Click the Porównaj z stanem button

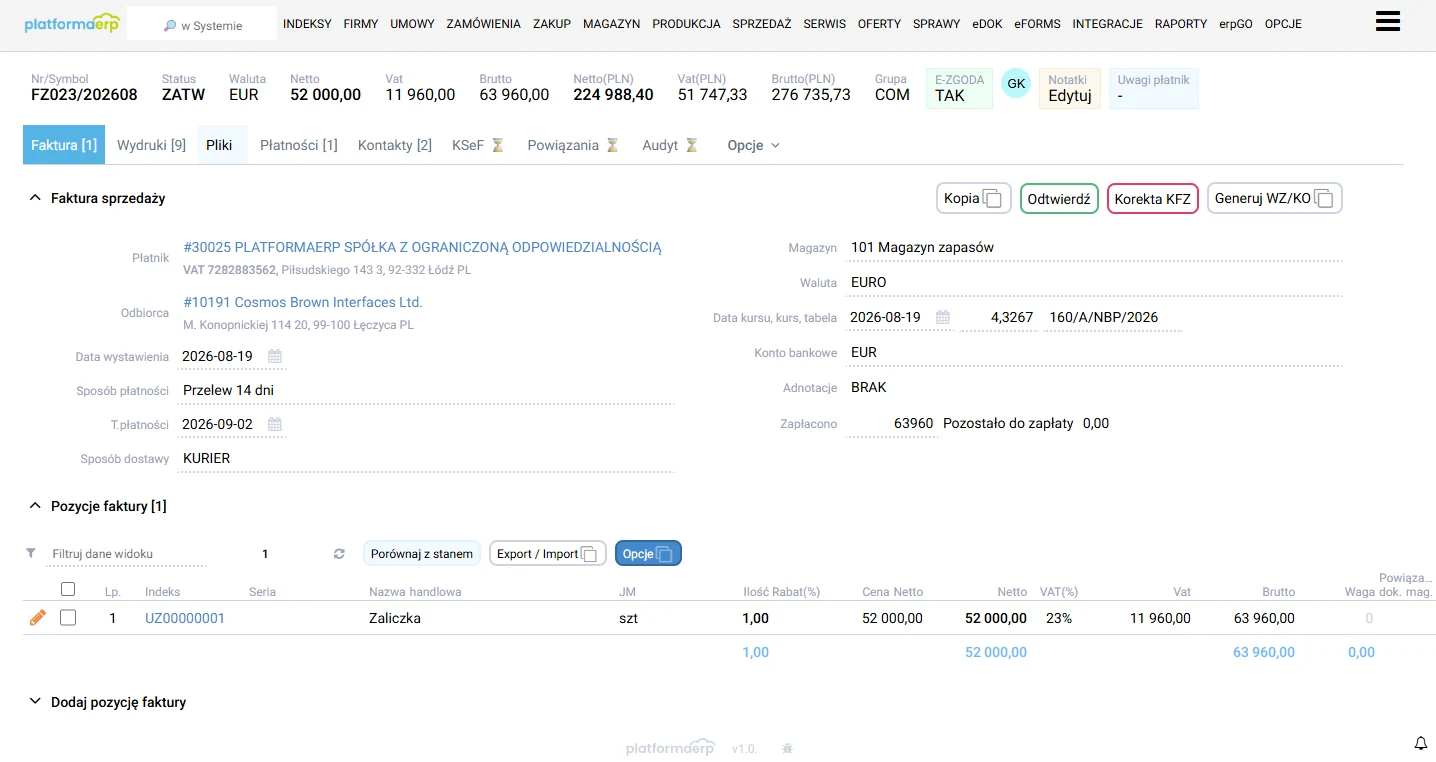click(x=422, y=553)
